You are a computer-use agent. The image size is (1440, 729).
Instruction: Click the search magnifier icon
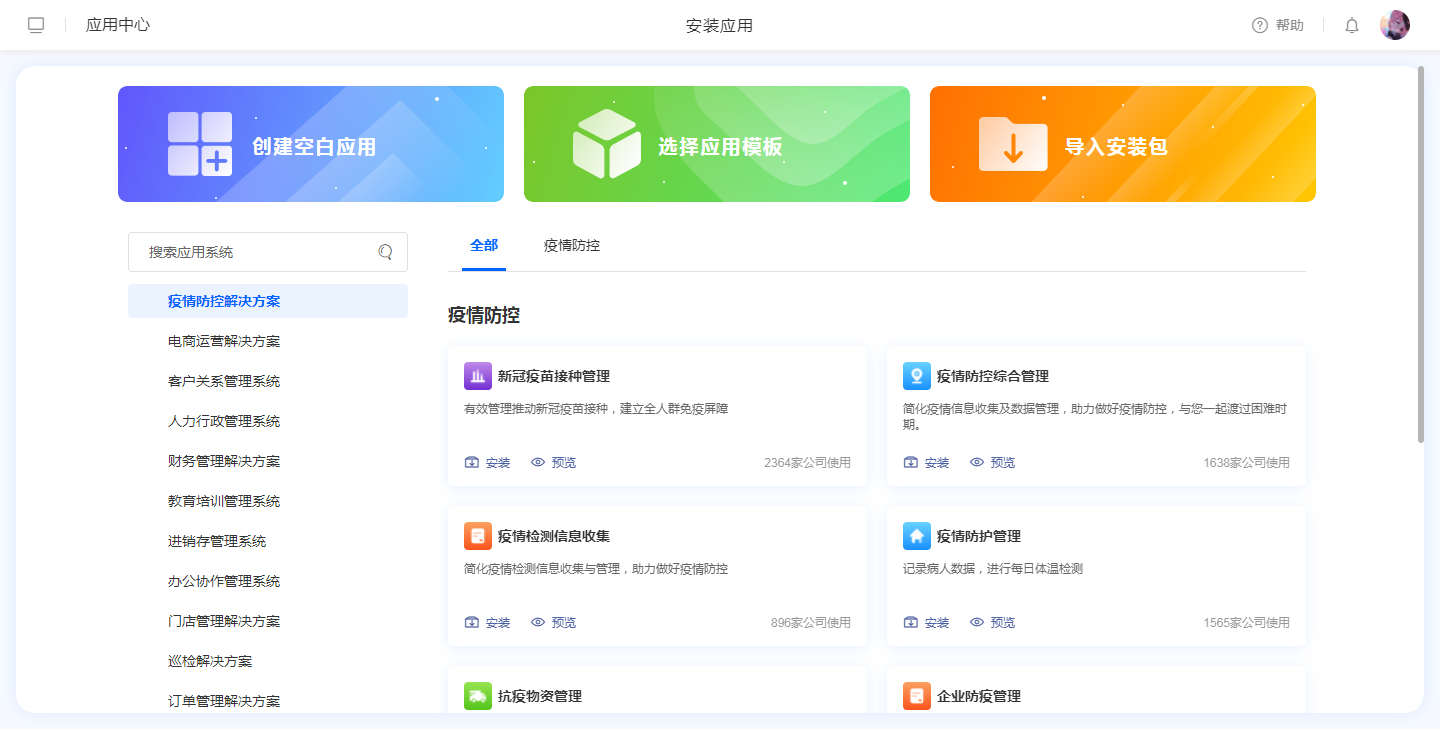pyautogui.click(x=385, y=252)
